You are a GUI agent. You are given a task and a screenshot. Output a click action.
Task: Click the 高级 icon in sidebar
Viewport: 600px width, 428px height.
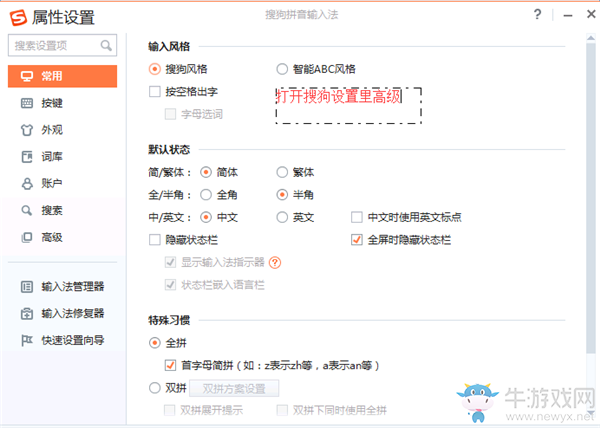point(27,237)
